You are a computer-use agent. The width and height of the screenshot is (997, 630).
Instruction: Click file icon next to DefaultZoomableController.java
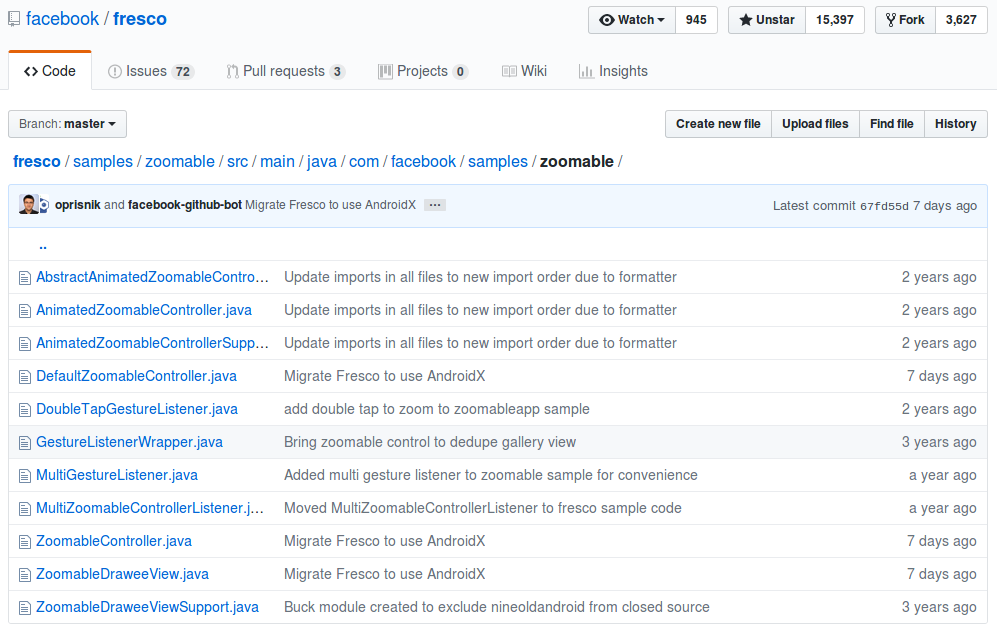(25, 377)
